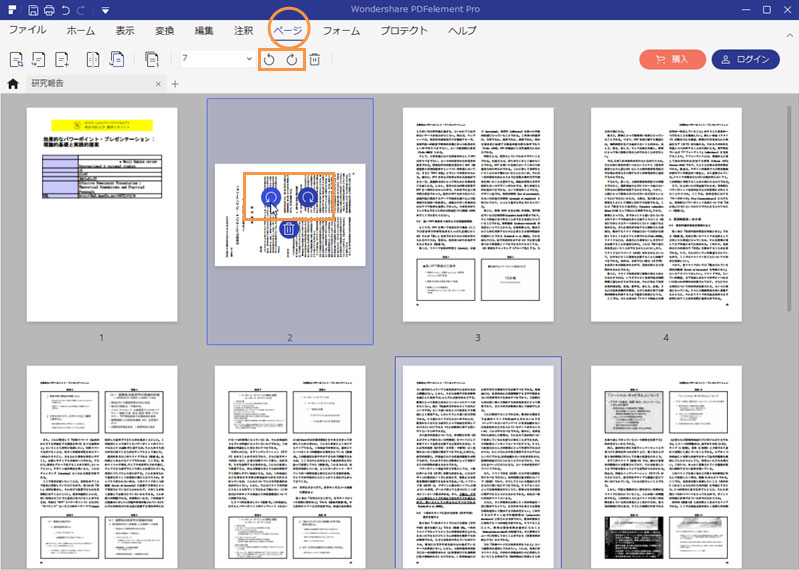This screenshot has height=570, width=799.
Task: Close the 研究報告 document tab
Action: [x=159, y=84]
